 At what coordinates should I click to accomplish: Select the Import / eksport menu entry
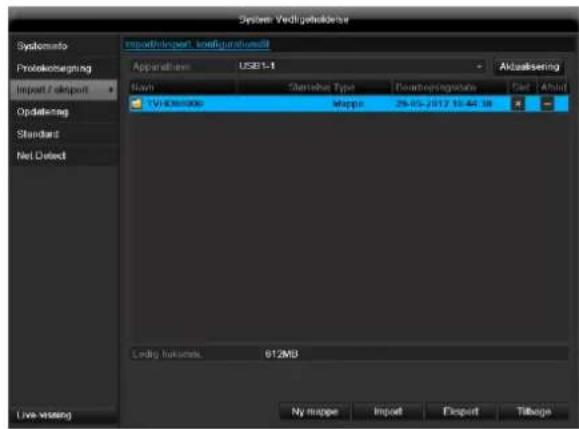63,90
